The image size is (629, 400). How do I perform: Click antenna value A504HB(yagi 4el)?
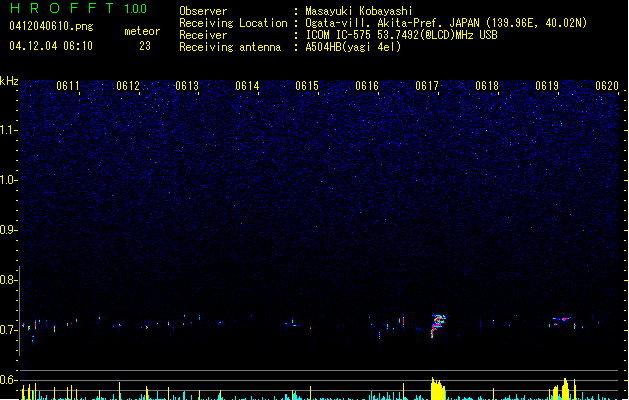pyautogui.click(x=353, y=47)
